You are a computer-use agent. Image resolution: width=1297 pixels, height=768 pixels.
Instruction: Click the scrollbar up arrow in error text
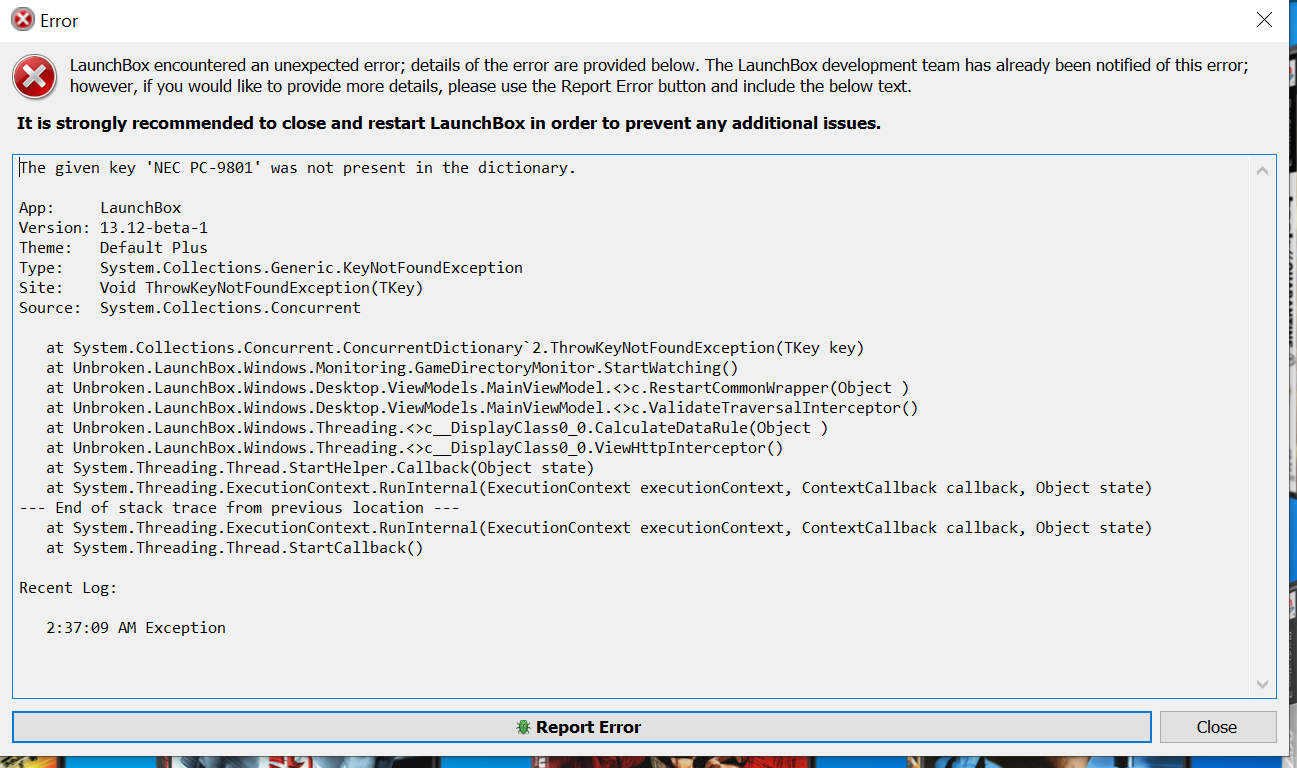(x=1262, y=171)
